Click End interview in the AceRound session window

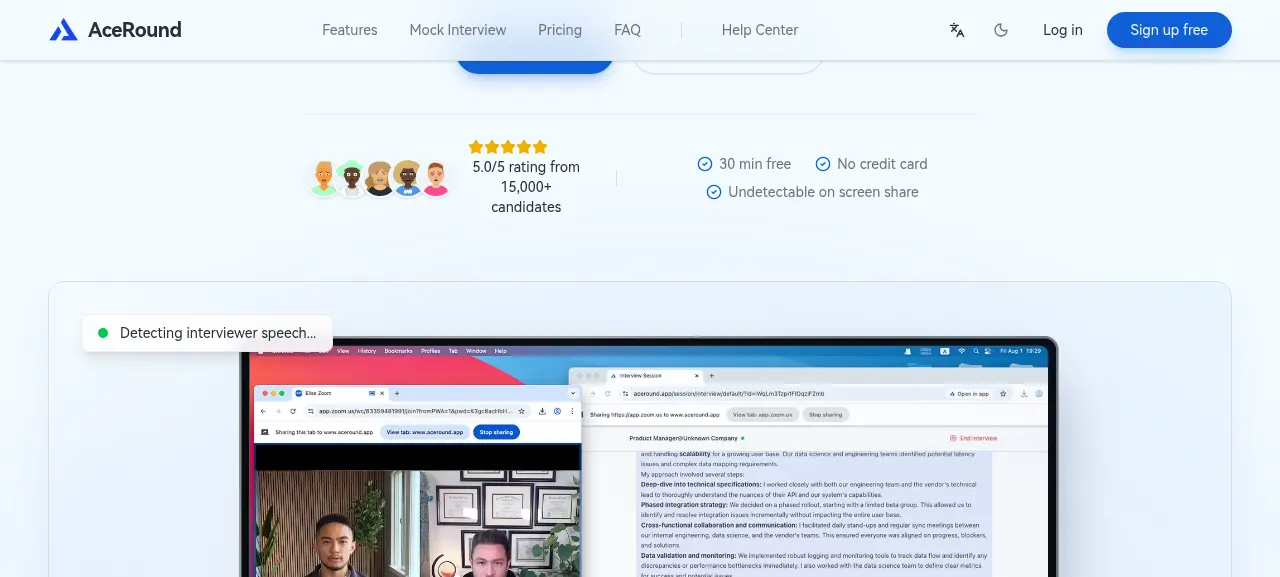[x=973, y=438]
